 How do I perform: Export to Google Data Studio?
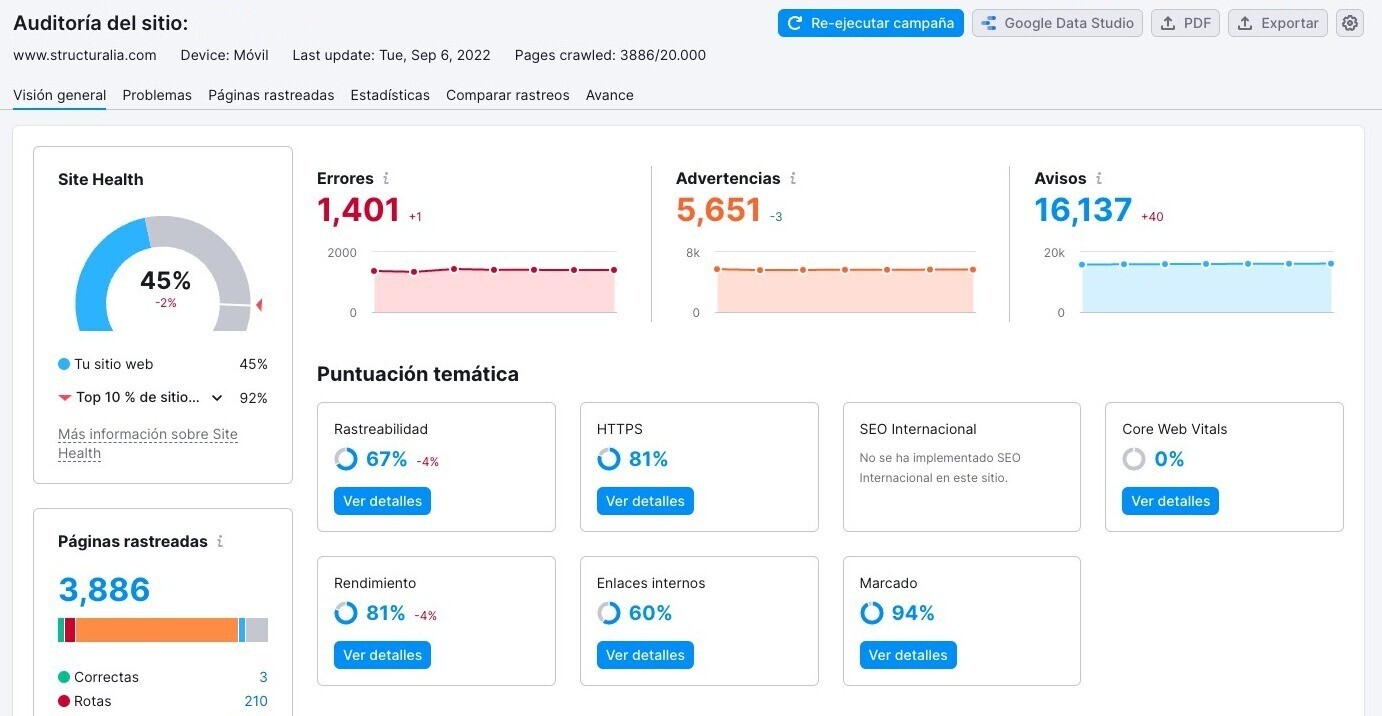point(1058,23)
